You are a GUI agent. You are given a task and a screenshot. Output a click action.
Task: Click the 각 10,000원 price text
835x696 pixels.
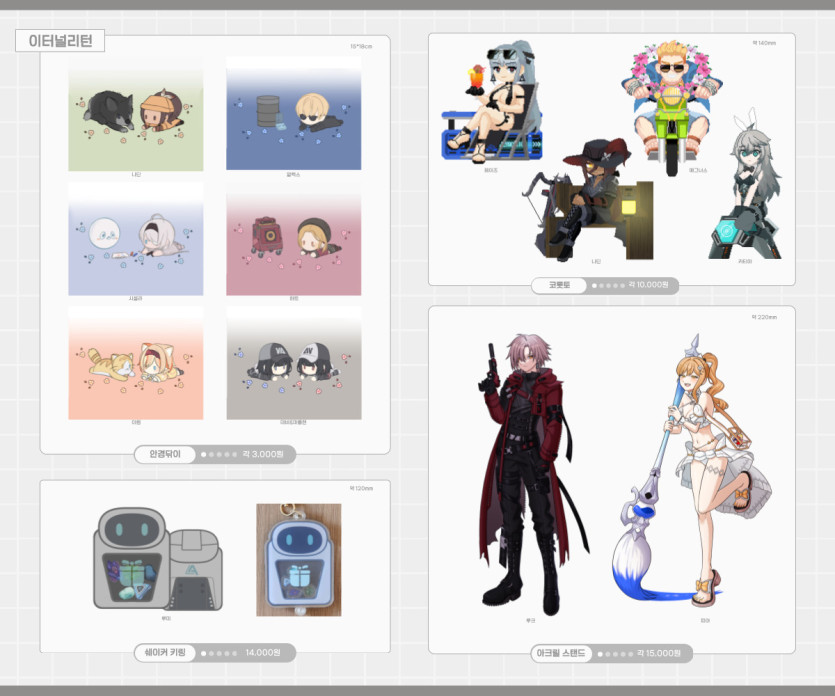coord(650,285)
